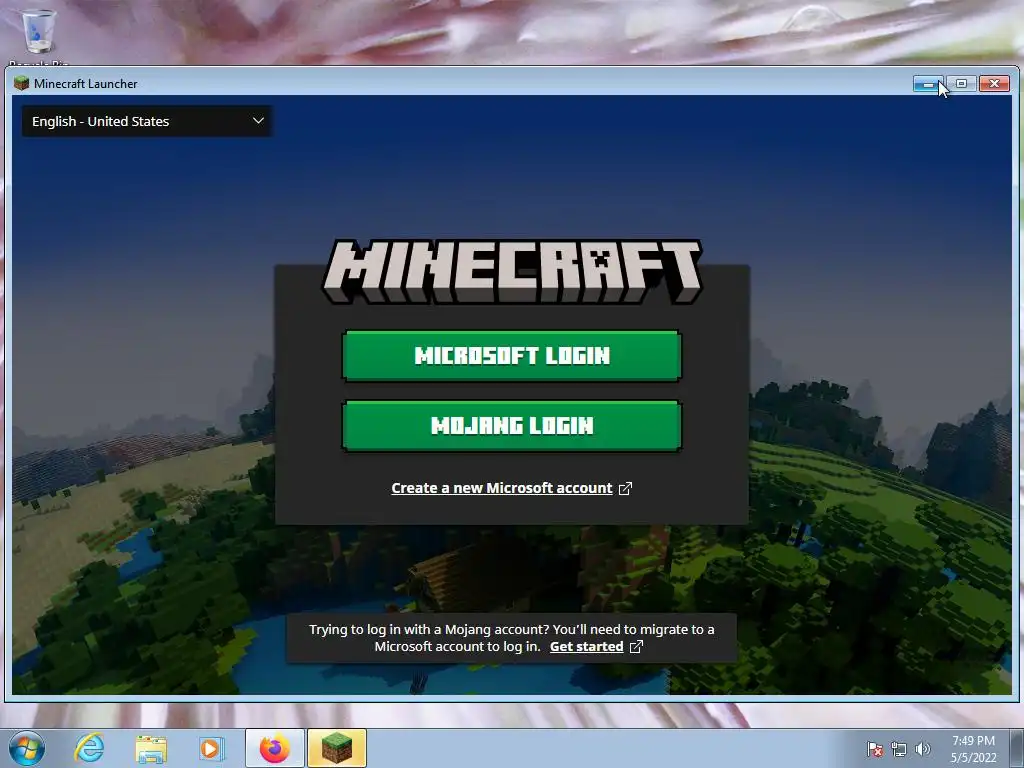This screenshot has width=1024, height=768.
Task: Open Windows Media Player from the taskbar
Action: click(211, 748)
